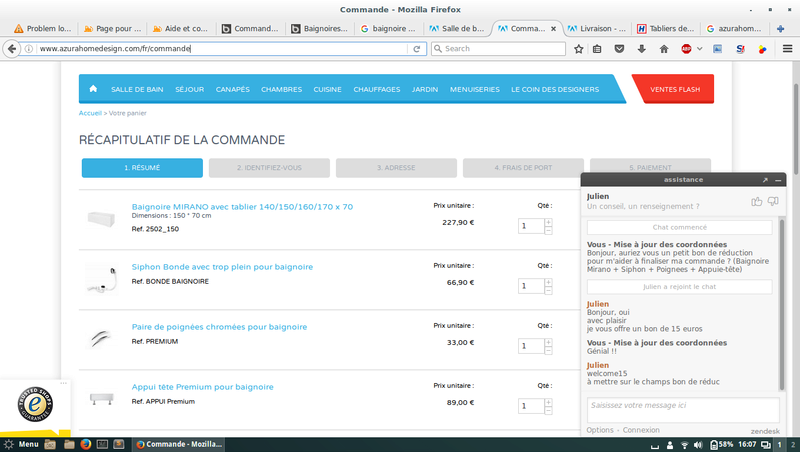The width and height of the screenshot is (800, 452).
Task: Open the Menu button in taskbar
Action: (21, 444)
